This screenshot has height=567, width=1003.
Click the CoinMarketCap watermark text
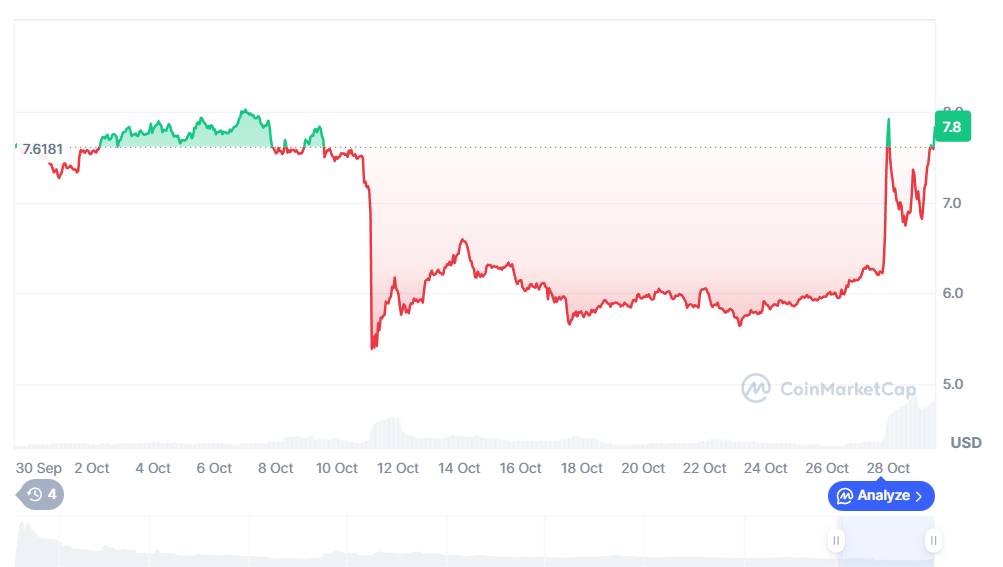point(832,388)
